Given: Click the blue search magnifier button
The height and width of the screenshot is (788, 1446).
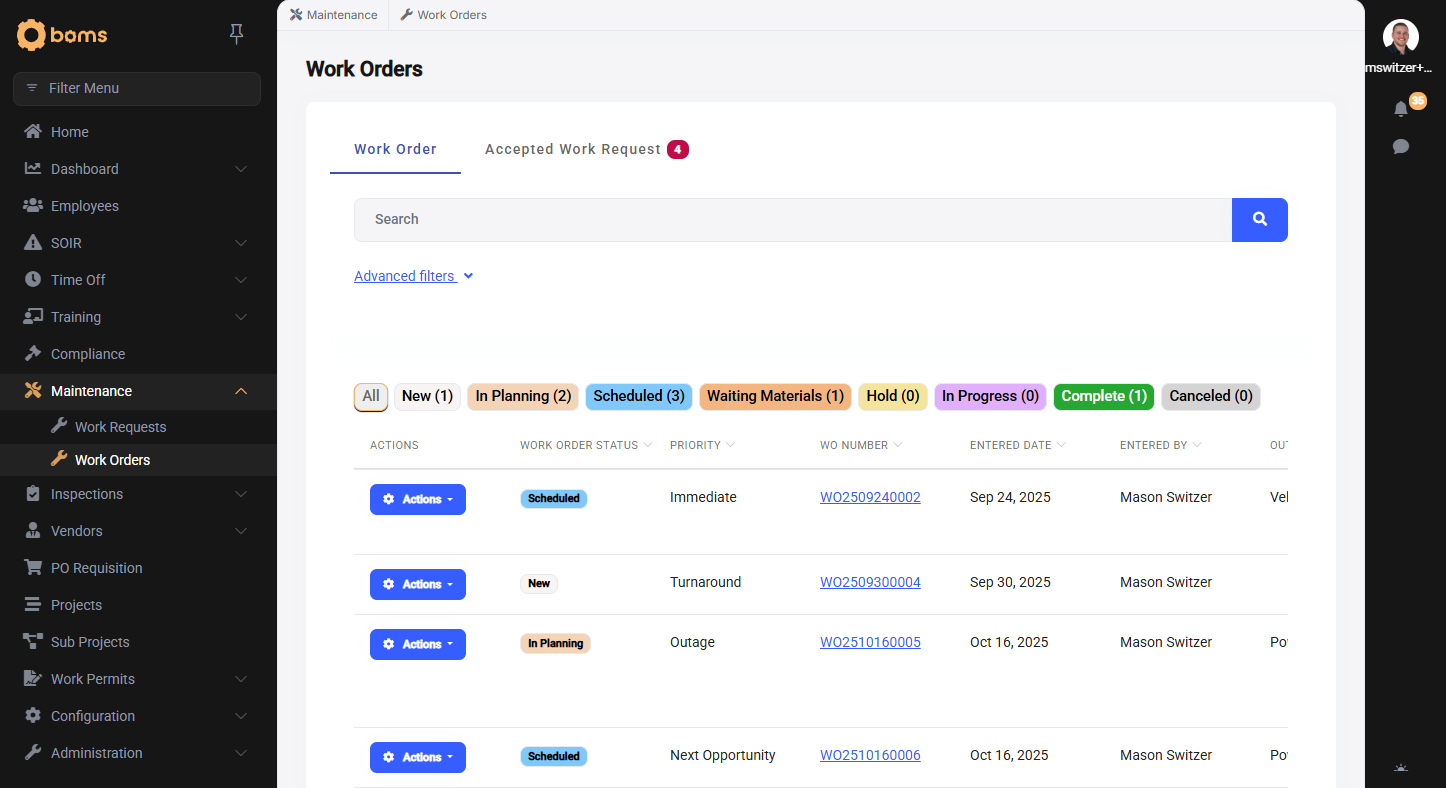Looking at the screenshot, I should (1259, 219).
